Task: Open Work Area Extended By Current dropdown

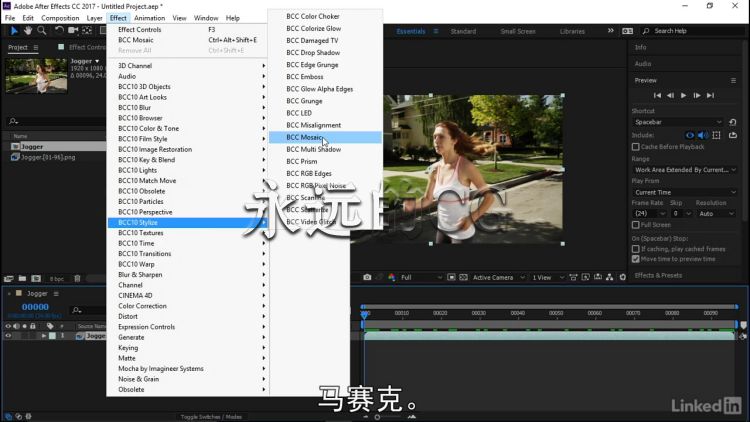Action: point(684,170)
